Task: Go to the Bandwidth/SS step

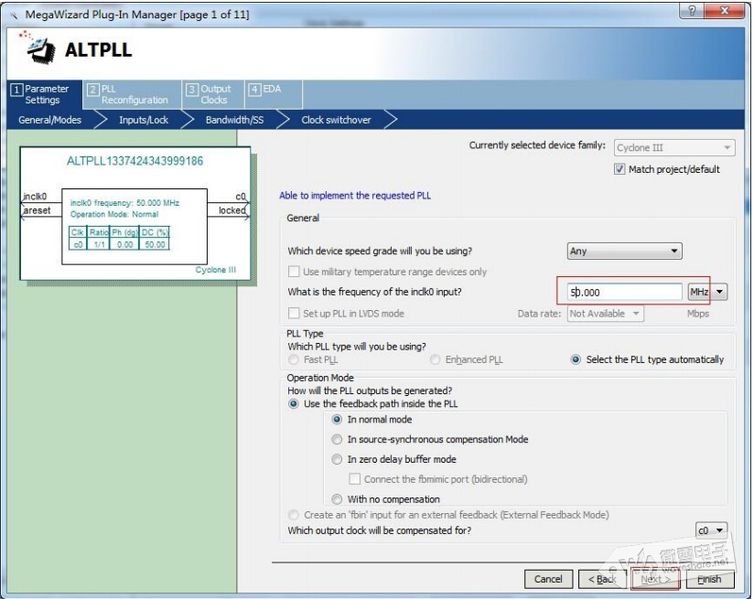Action: pos(234,120)
